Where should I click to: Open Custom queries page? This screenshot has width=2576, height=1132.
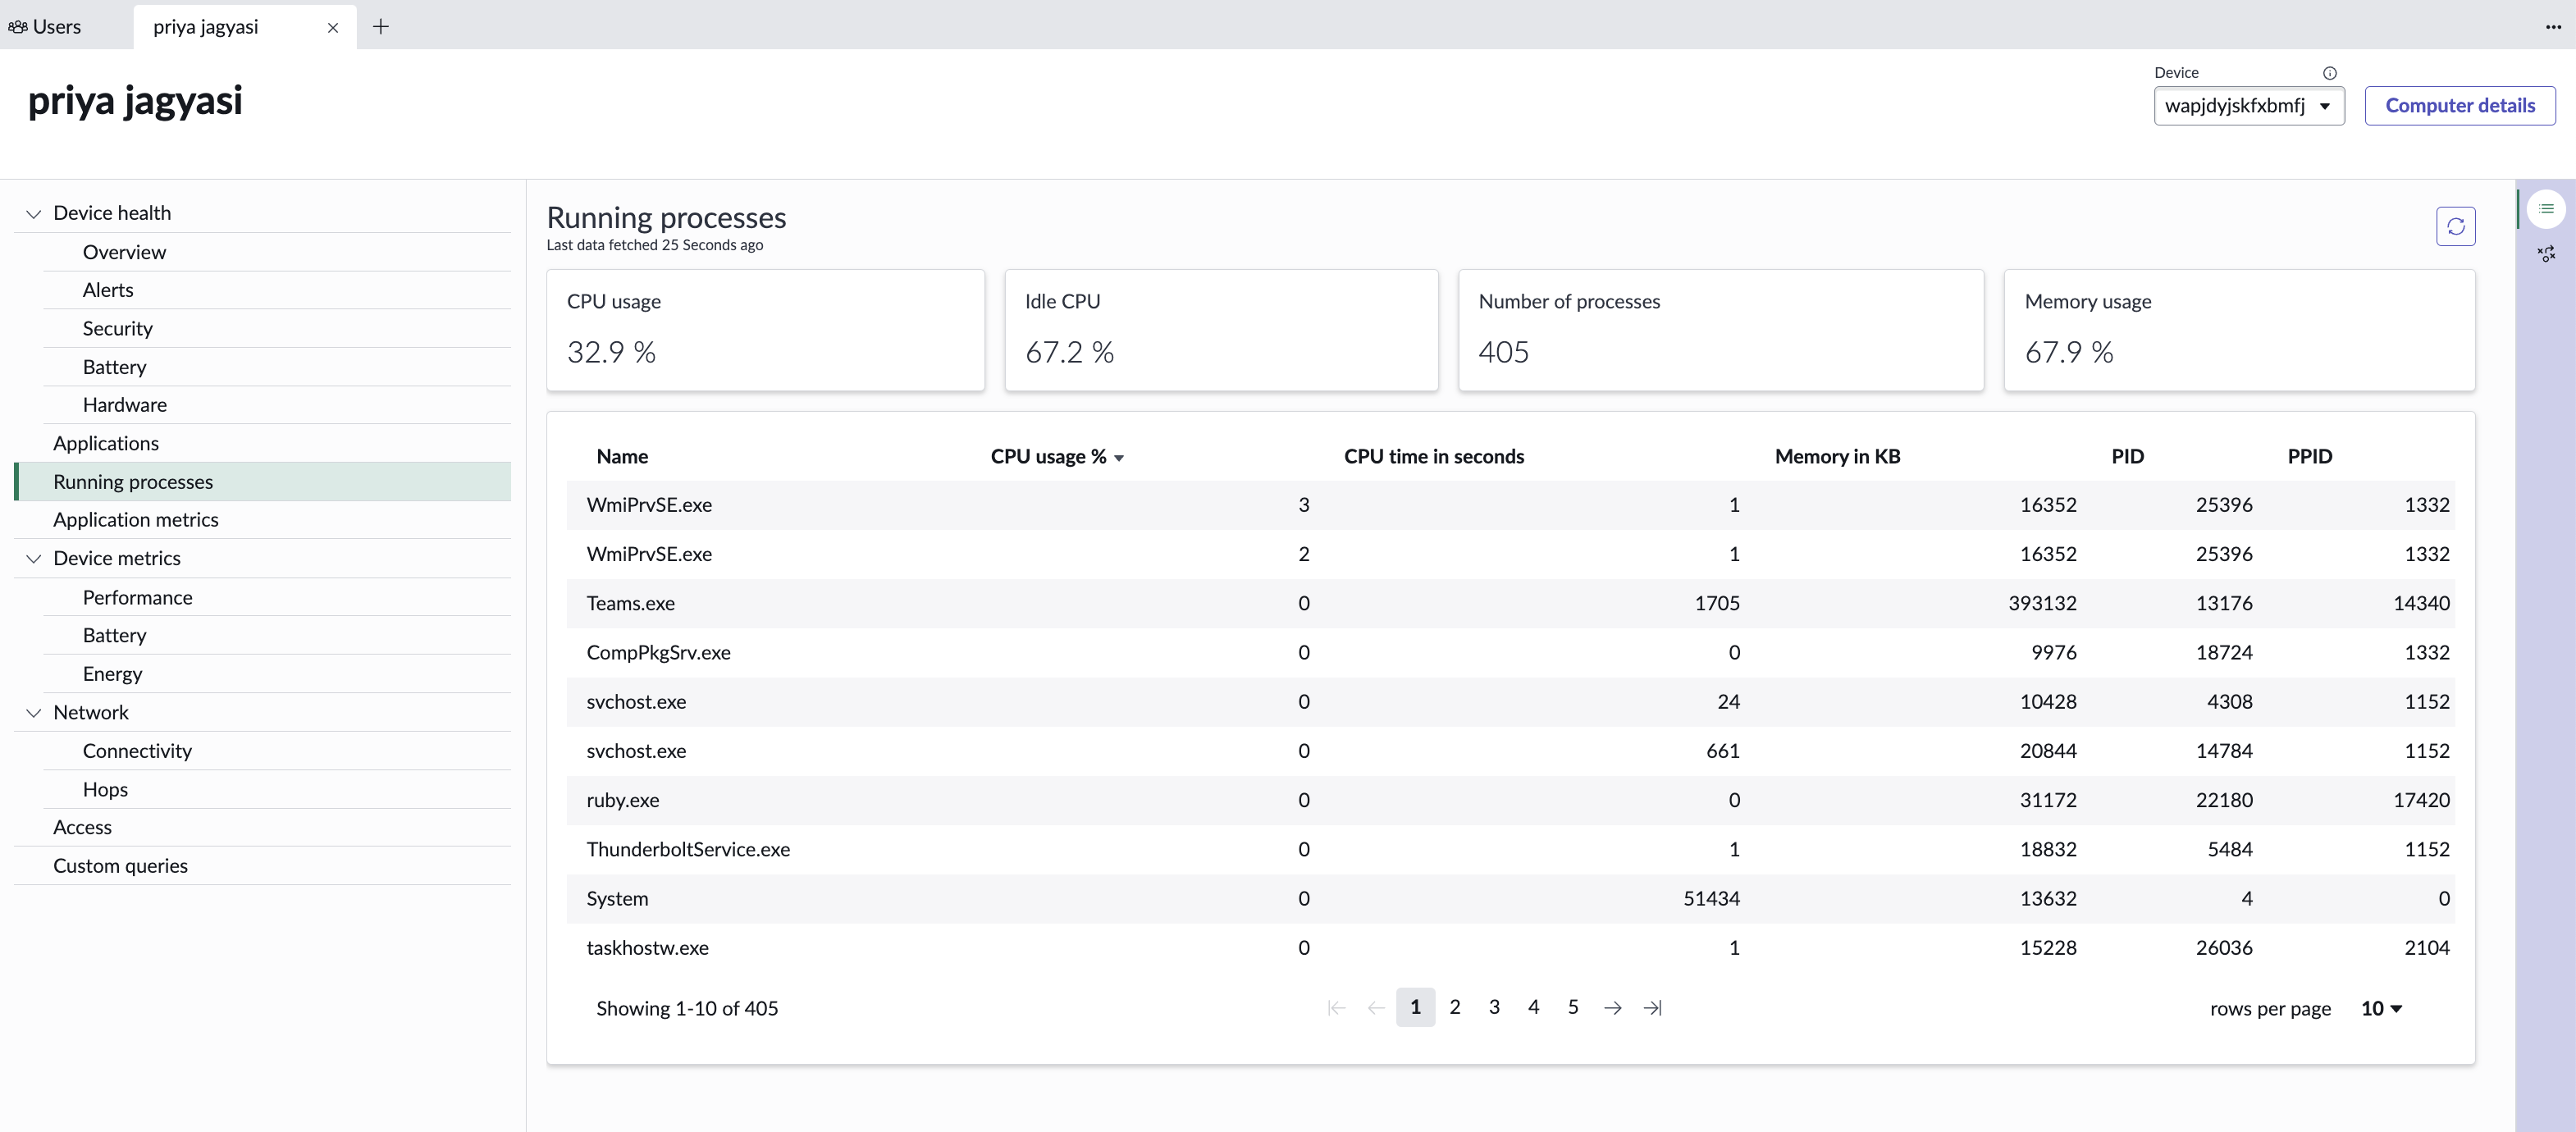(x=120, y=866)
